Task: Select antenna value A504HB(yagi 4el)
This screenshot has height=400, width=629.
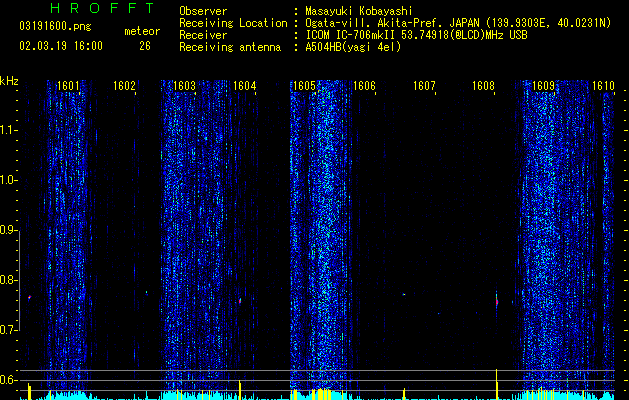Action: click(x=353, y=47)
